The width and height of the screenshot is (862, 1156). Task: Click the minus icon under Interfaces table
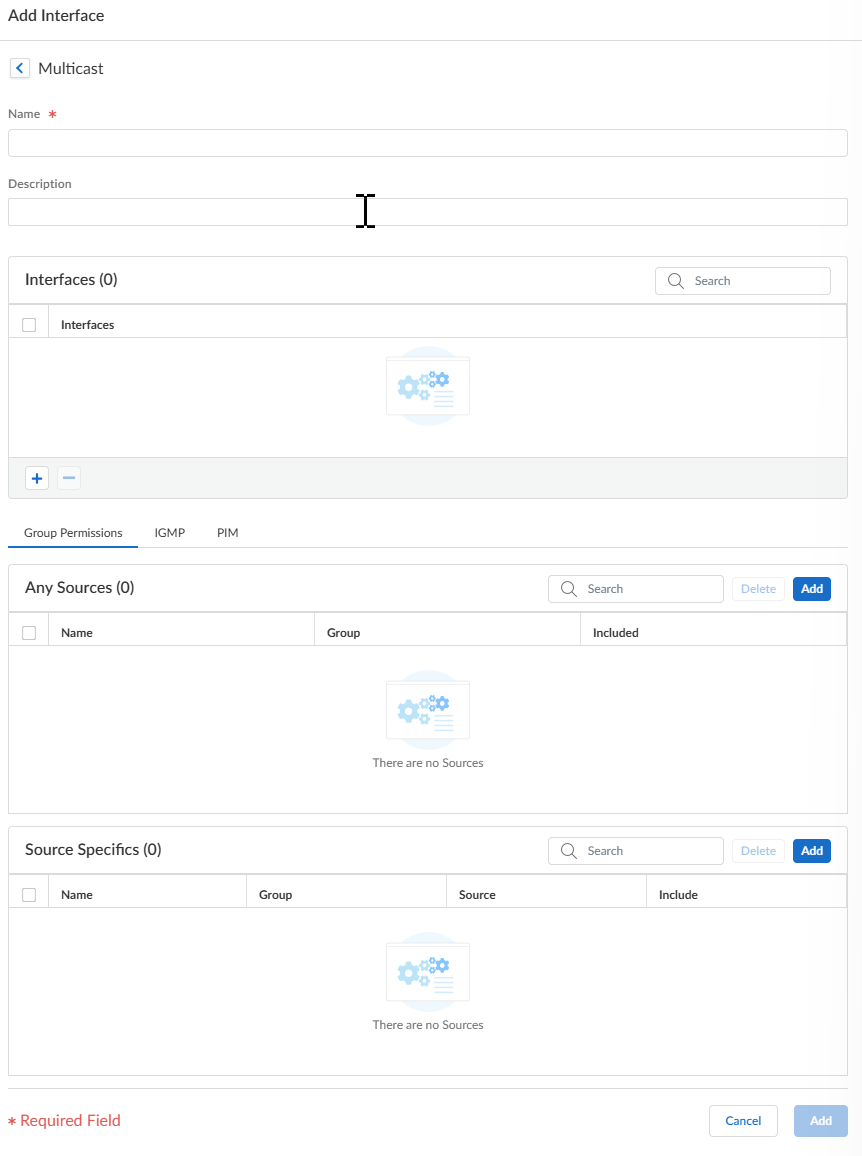pos(69,478)
